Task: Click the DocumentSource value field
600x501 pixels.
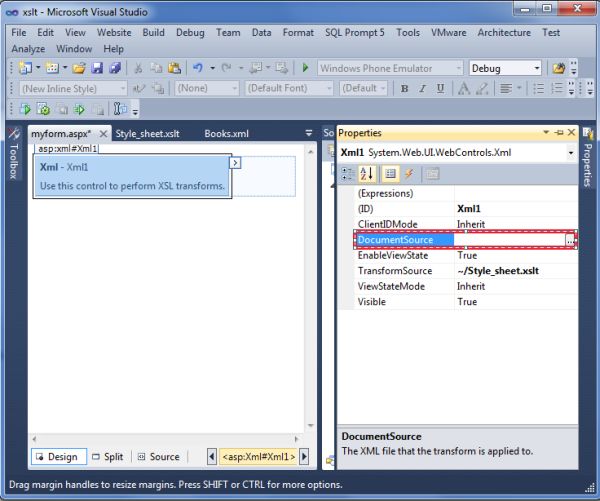Action: pos(510,240)
